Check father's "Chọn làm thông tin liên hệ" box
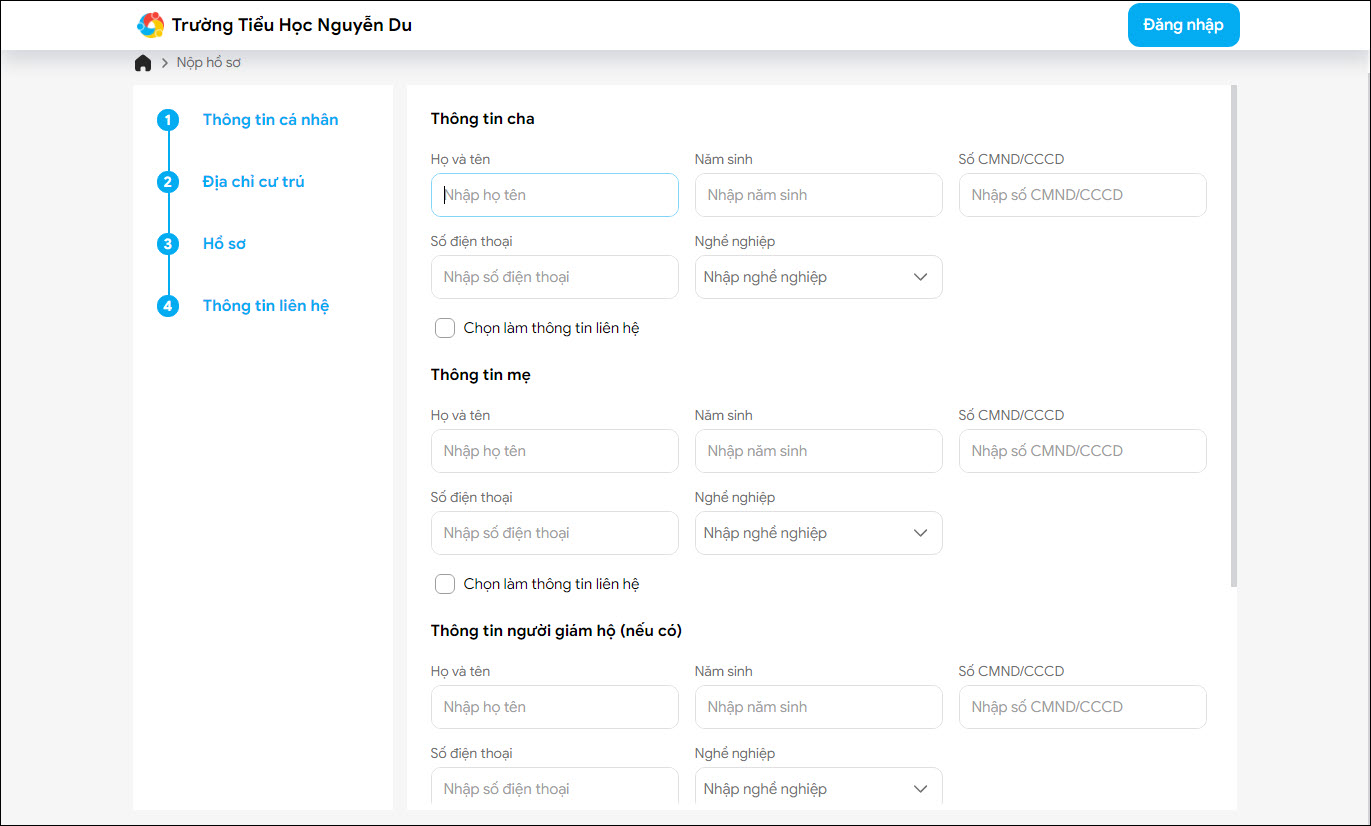1371x826 pixels. point(445,328)
